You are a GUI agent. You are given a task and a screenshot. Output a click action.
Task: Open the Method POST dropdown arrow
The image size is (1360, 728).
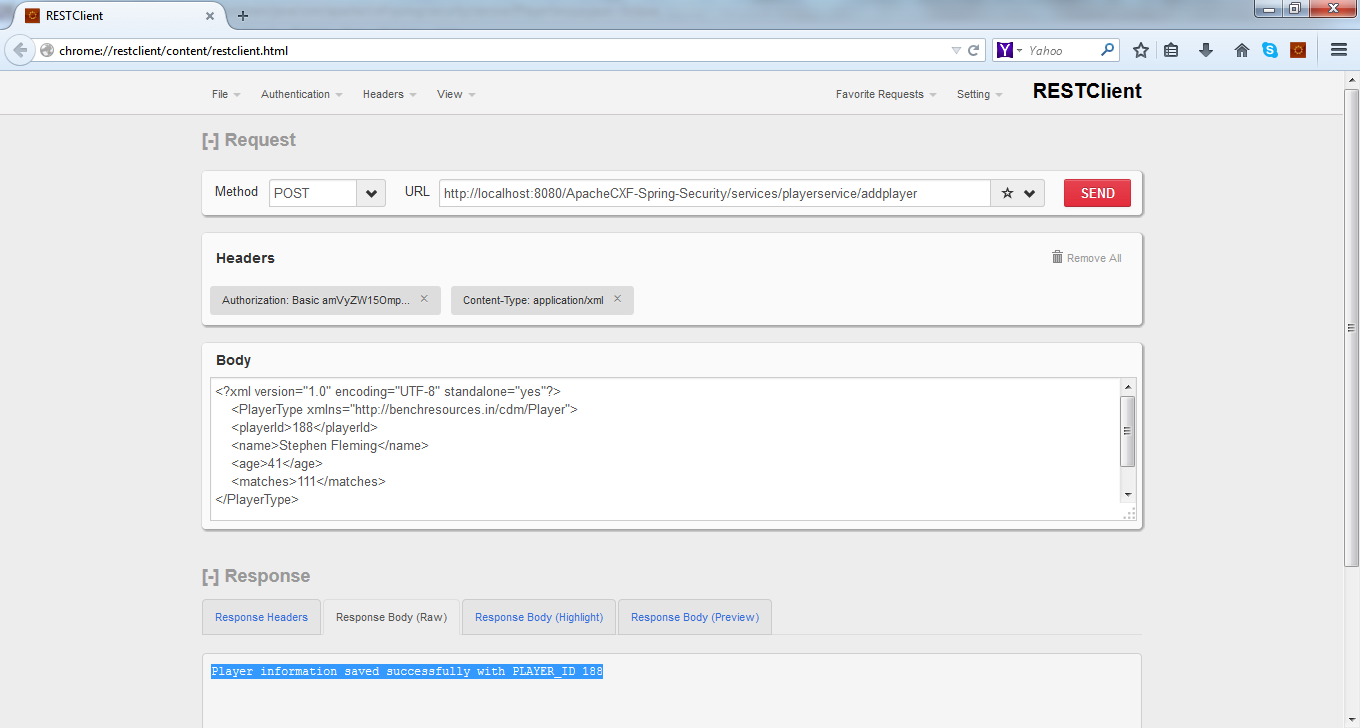click(x=371, y=193)
